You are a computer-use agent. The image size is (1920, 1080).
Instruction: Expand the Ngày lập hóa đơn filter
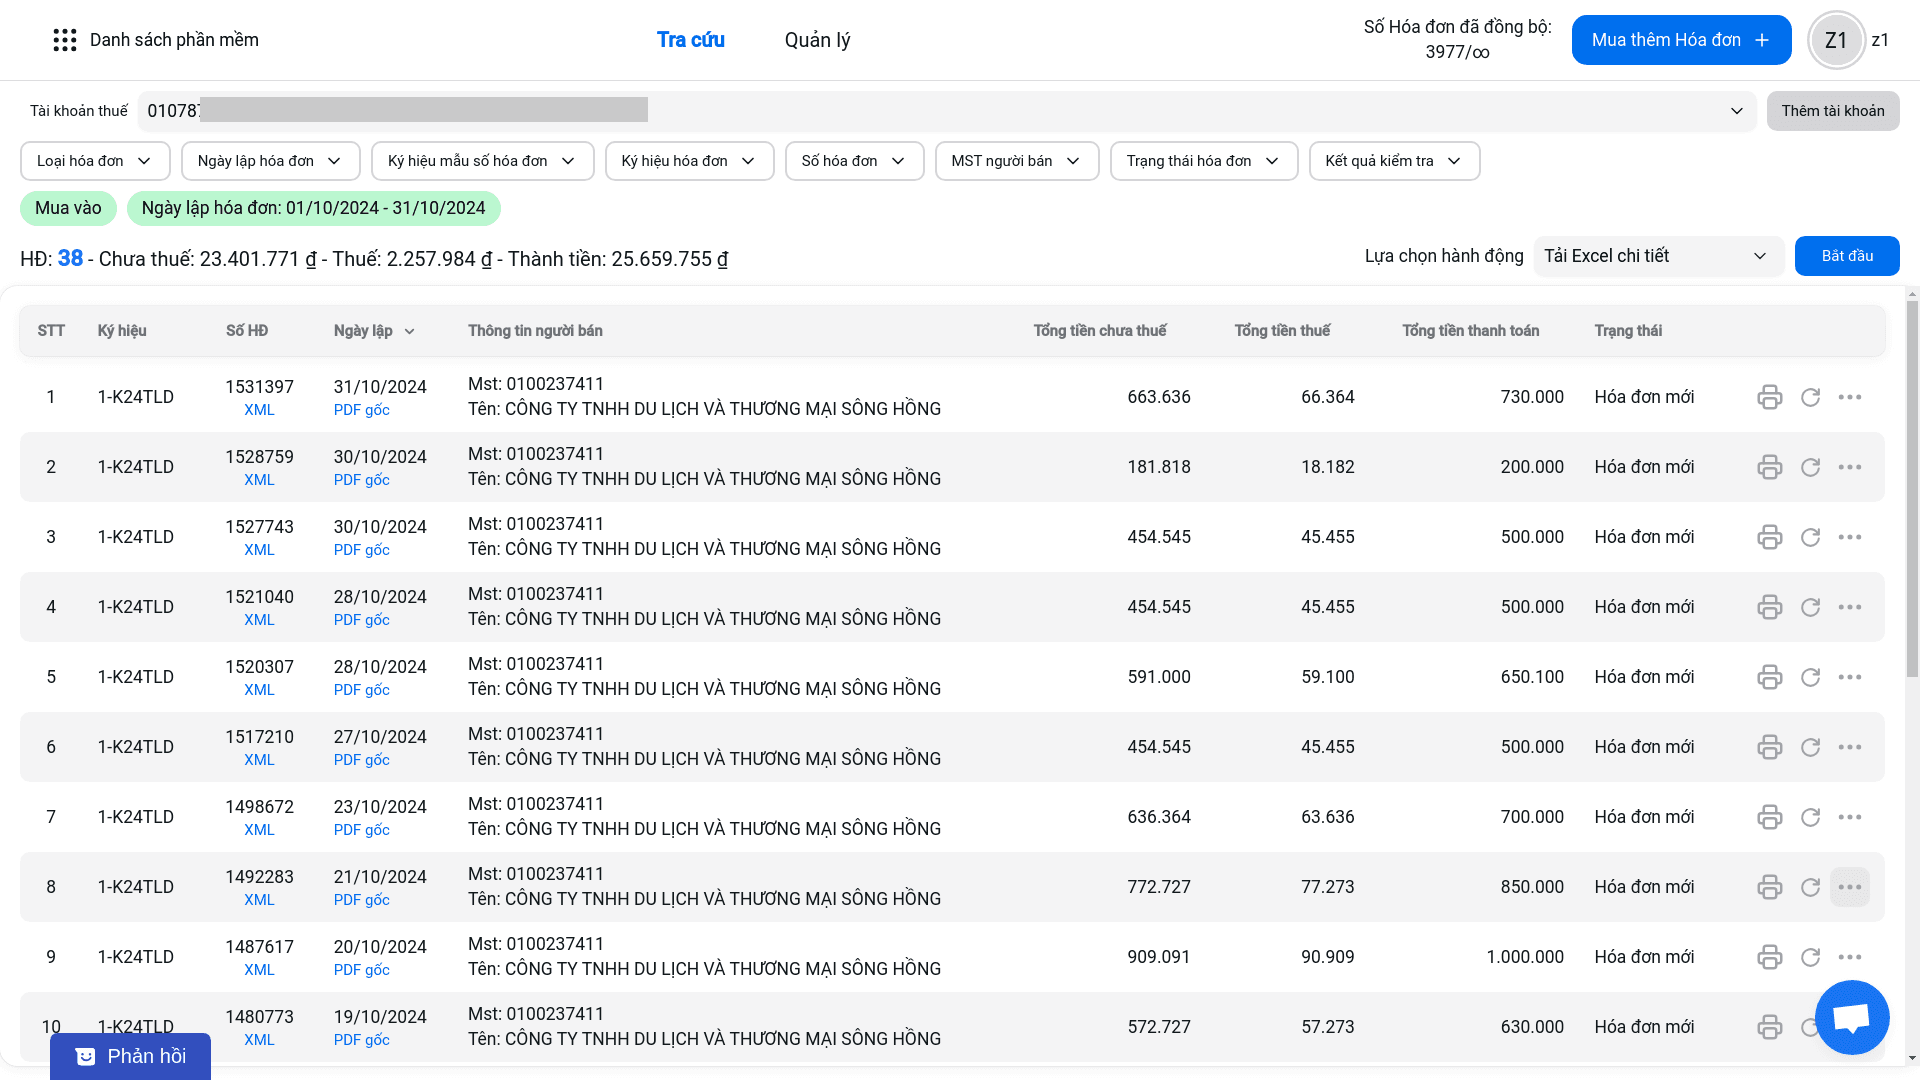(270, 161)
